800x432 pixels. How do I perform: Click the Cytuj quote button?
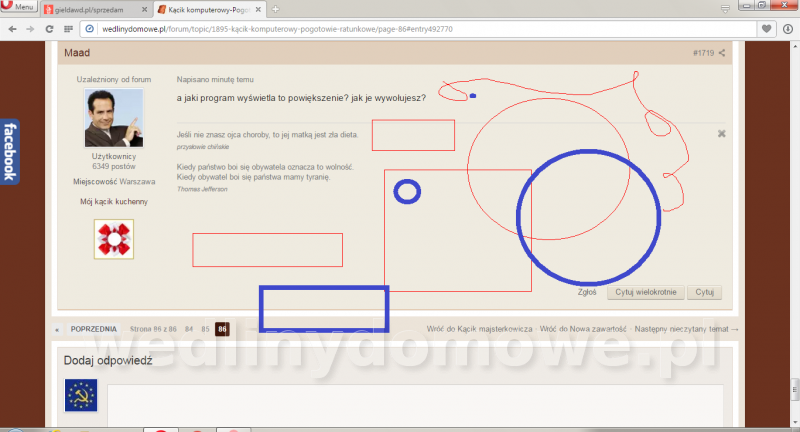pos(704,292)
